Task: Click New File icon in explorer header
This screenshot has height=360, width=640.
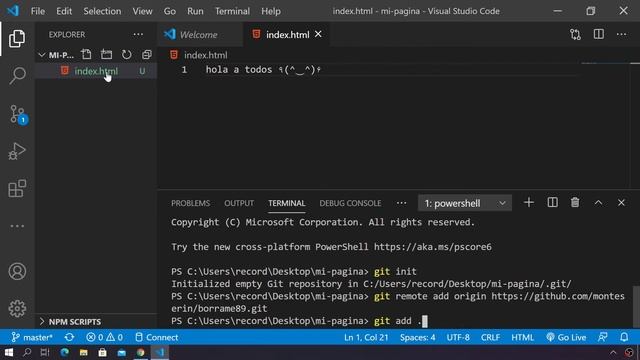Action: coord(86,54)
